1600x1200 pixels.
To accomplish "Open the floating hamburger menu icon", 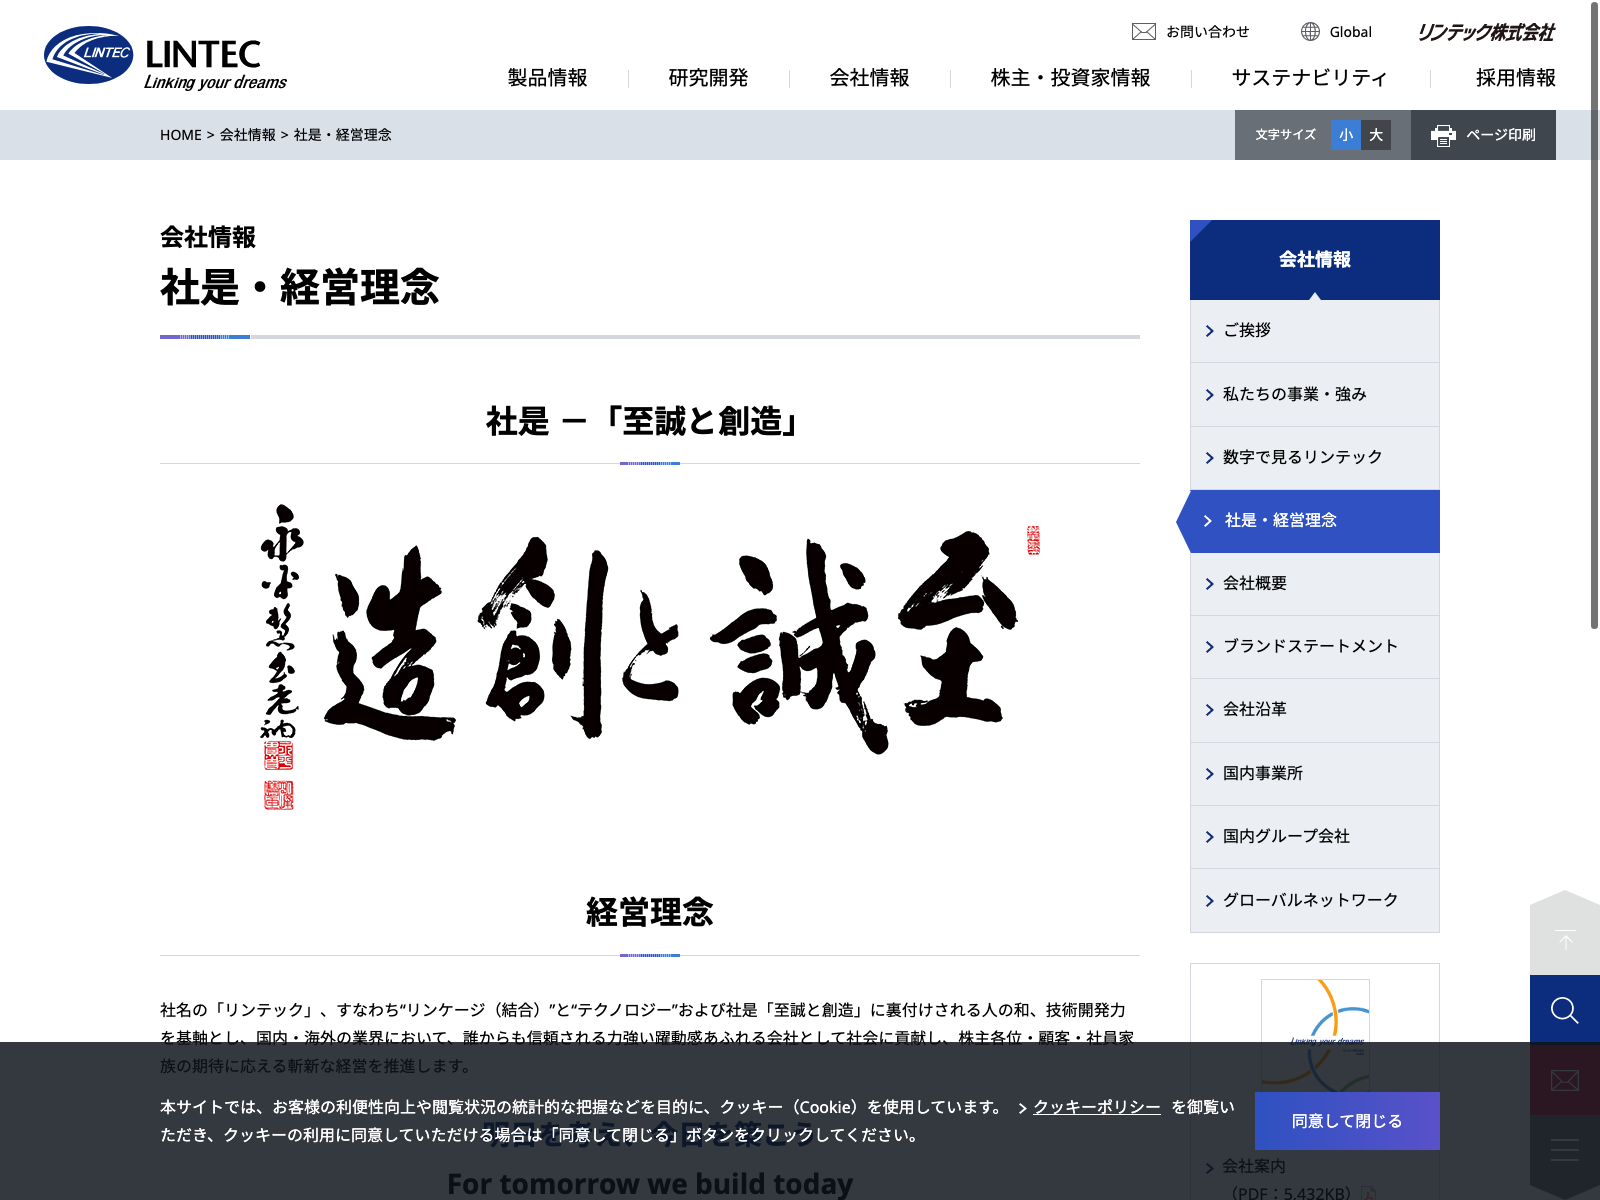I will pos(1565,1150).
